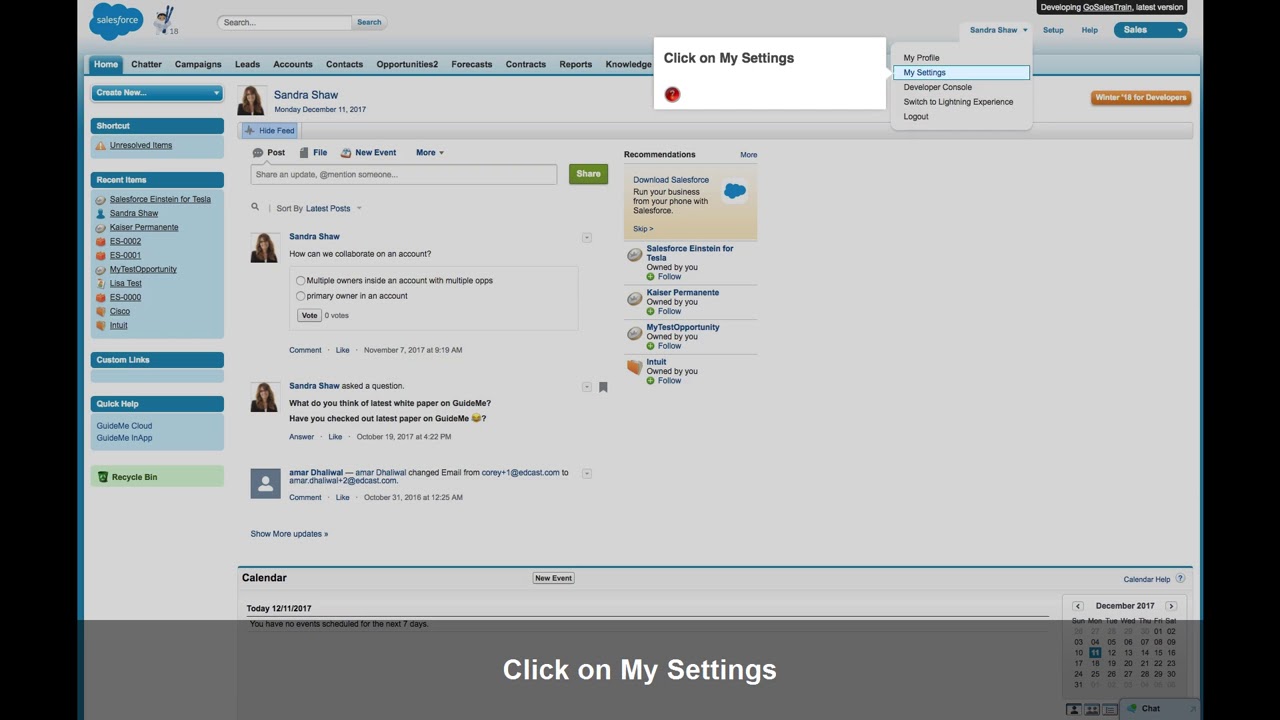
Task: Click the Salesforce Einstein for Tesla opportunity icon
Action: point(634,255)
